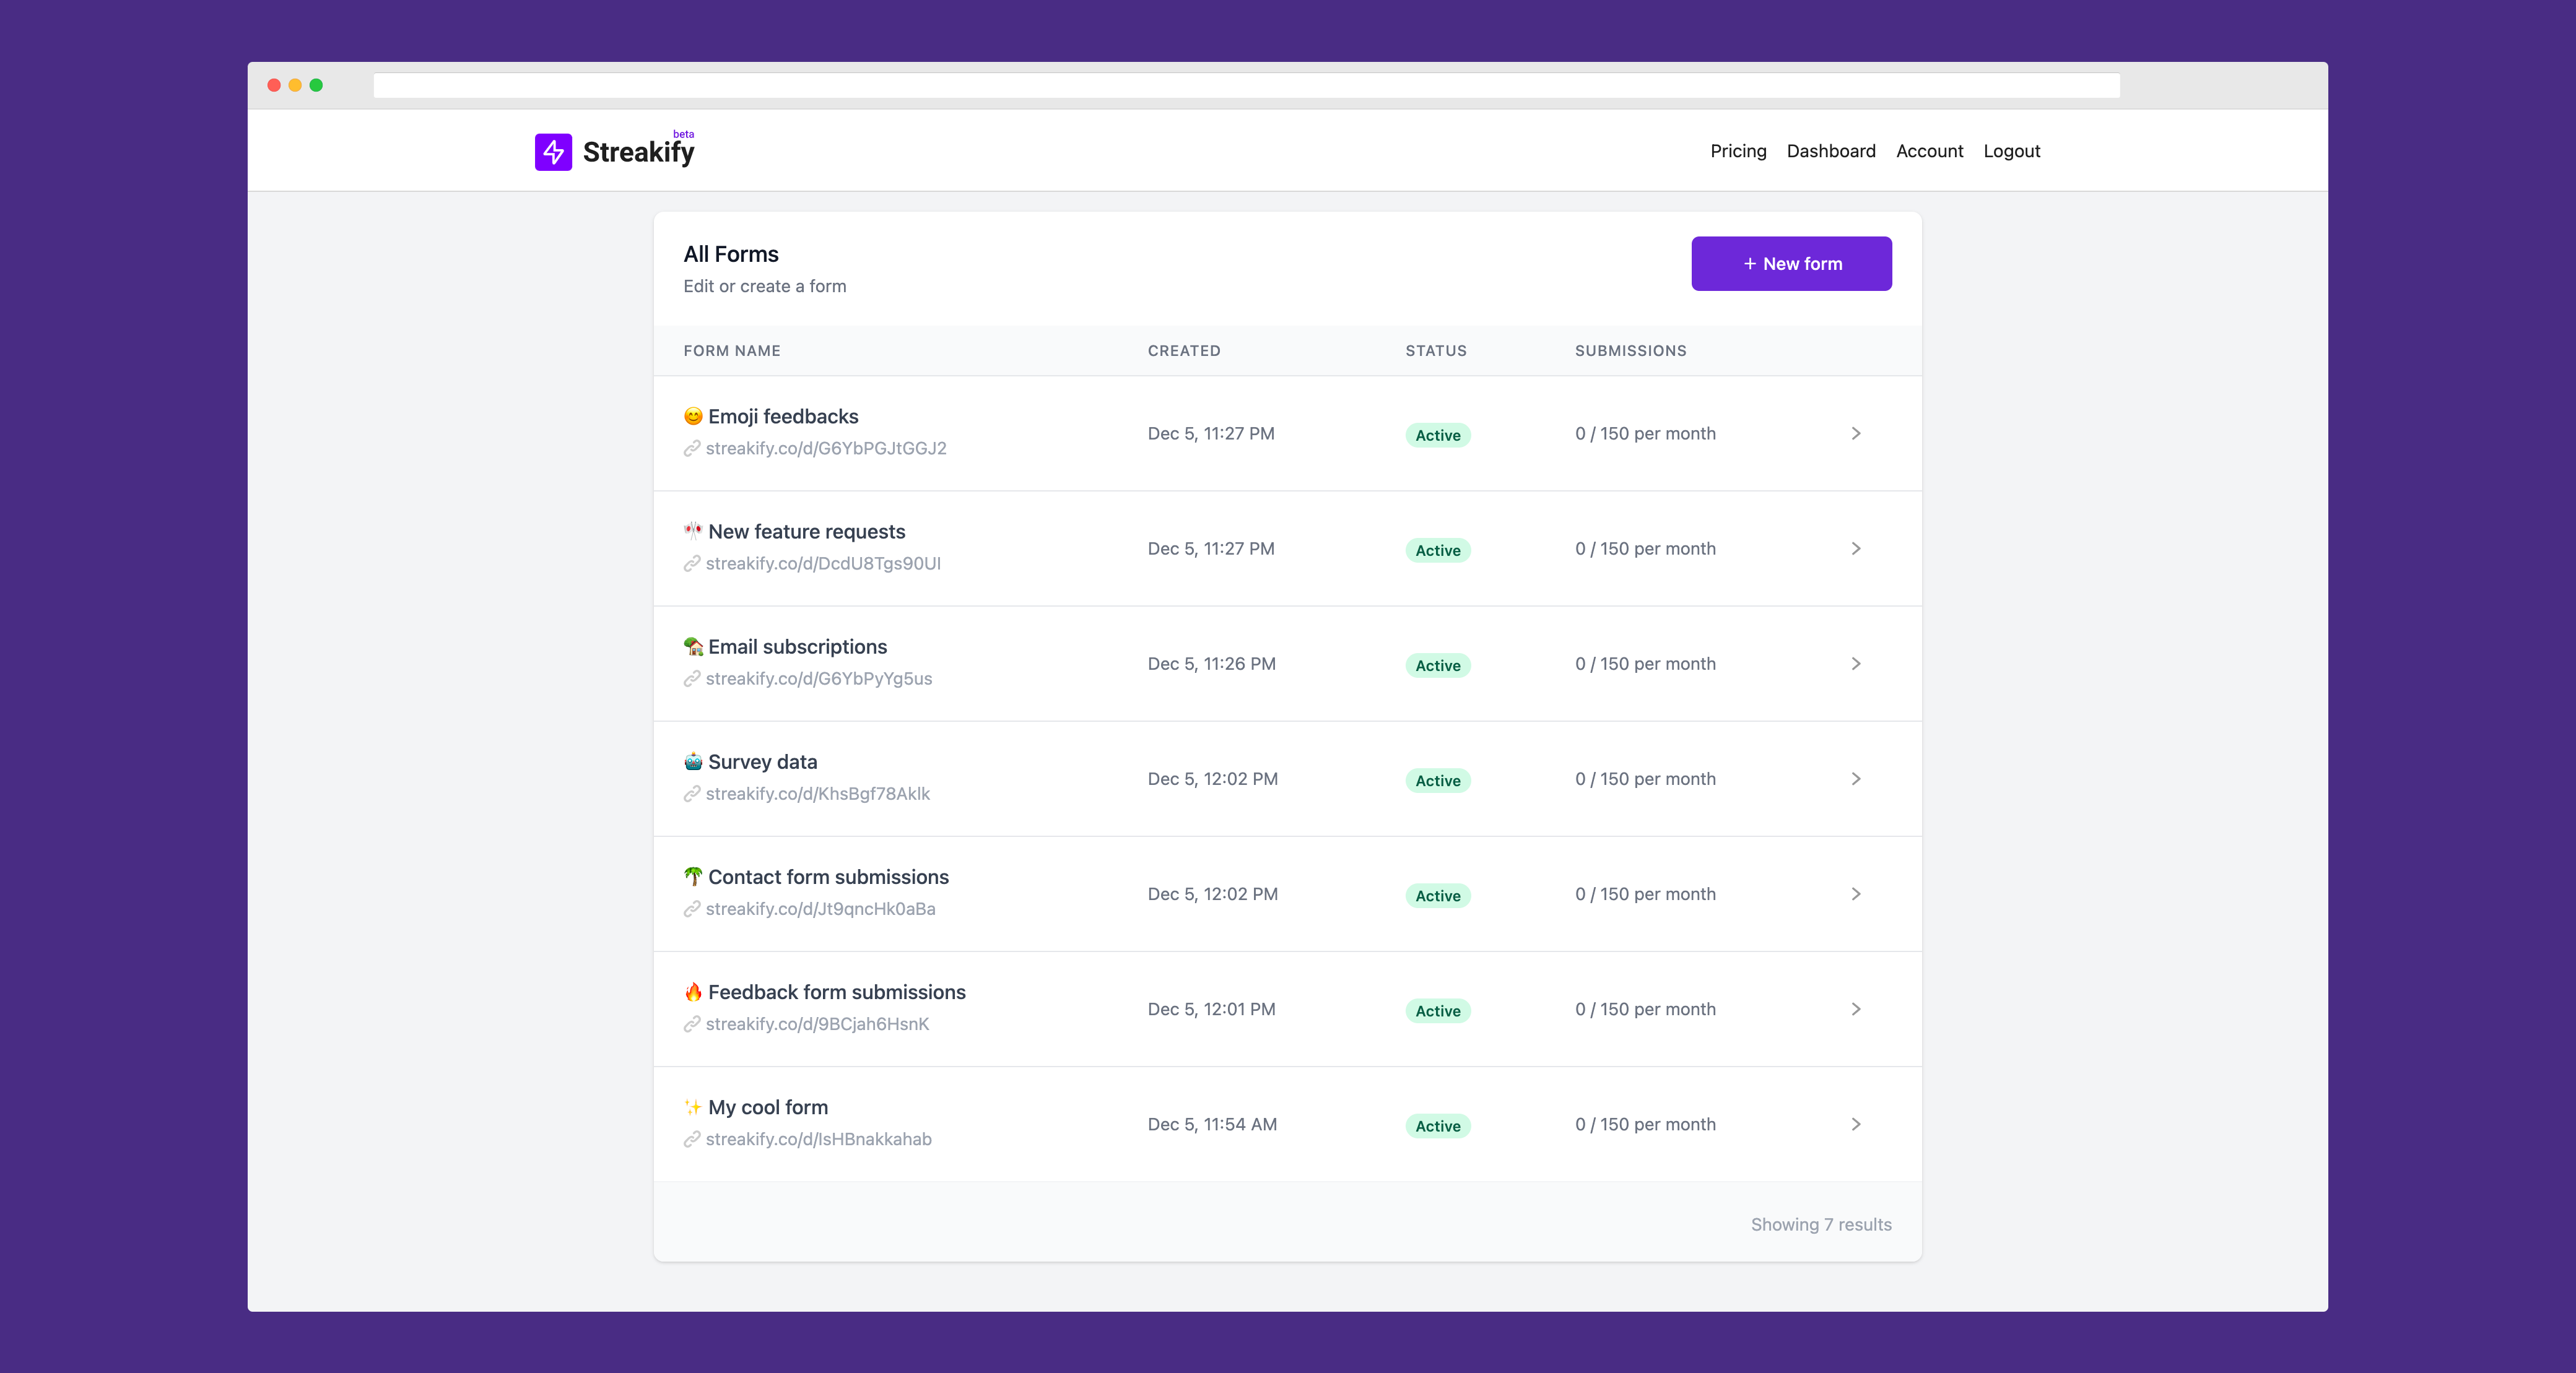The image size is (2576, 1373).
Task: Open the Feedback form submissions row chevron
Action: [x=1855, y=1009]
